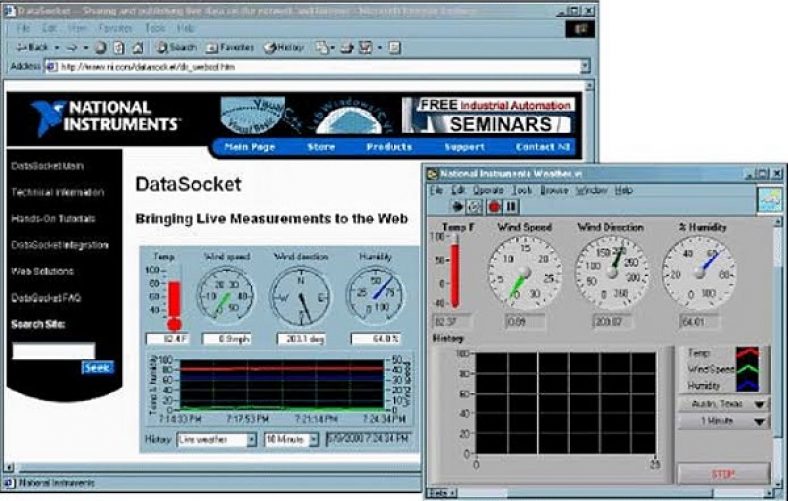Expand the Austin, Texas location dropdown
Viewport: 788px width, 501px height.
(x=761, y=404)
